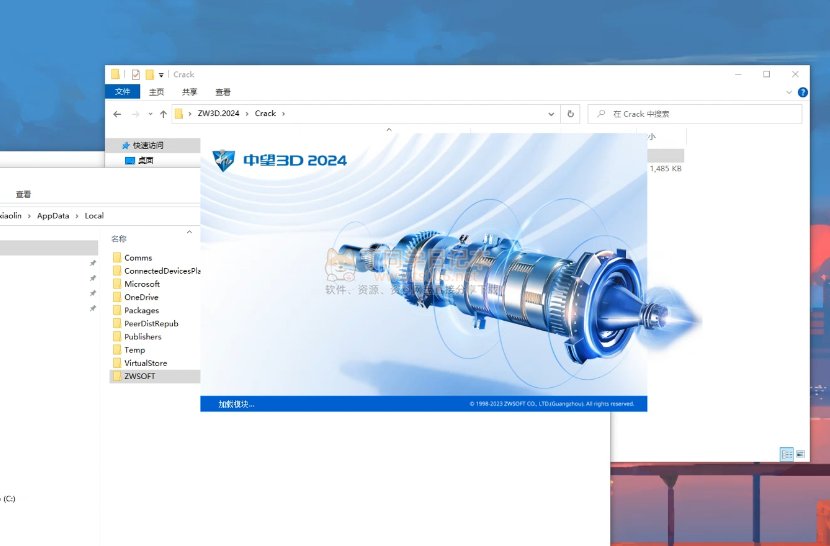Click the ZWSOFT folder icon

(x=117, y=377)
